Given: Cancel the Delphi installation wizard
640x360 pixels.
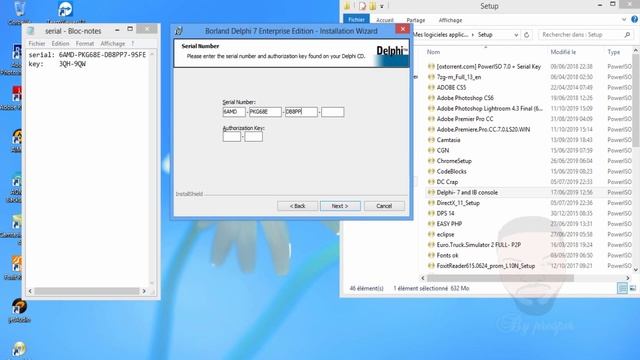Looking at the screenshot, I should [x=384, y=206].
